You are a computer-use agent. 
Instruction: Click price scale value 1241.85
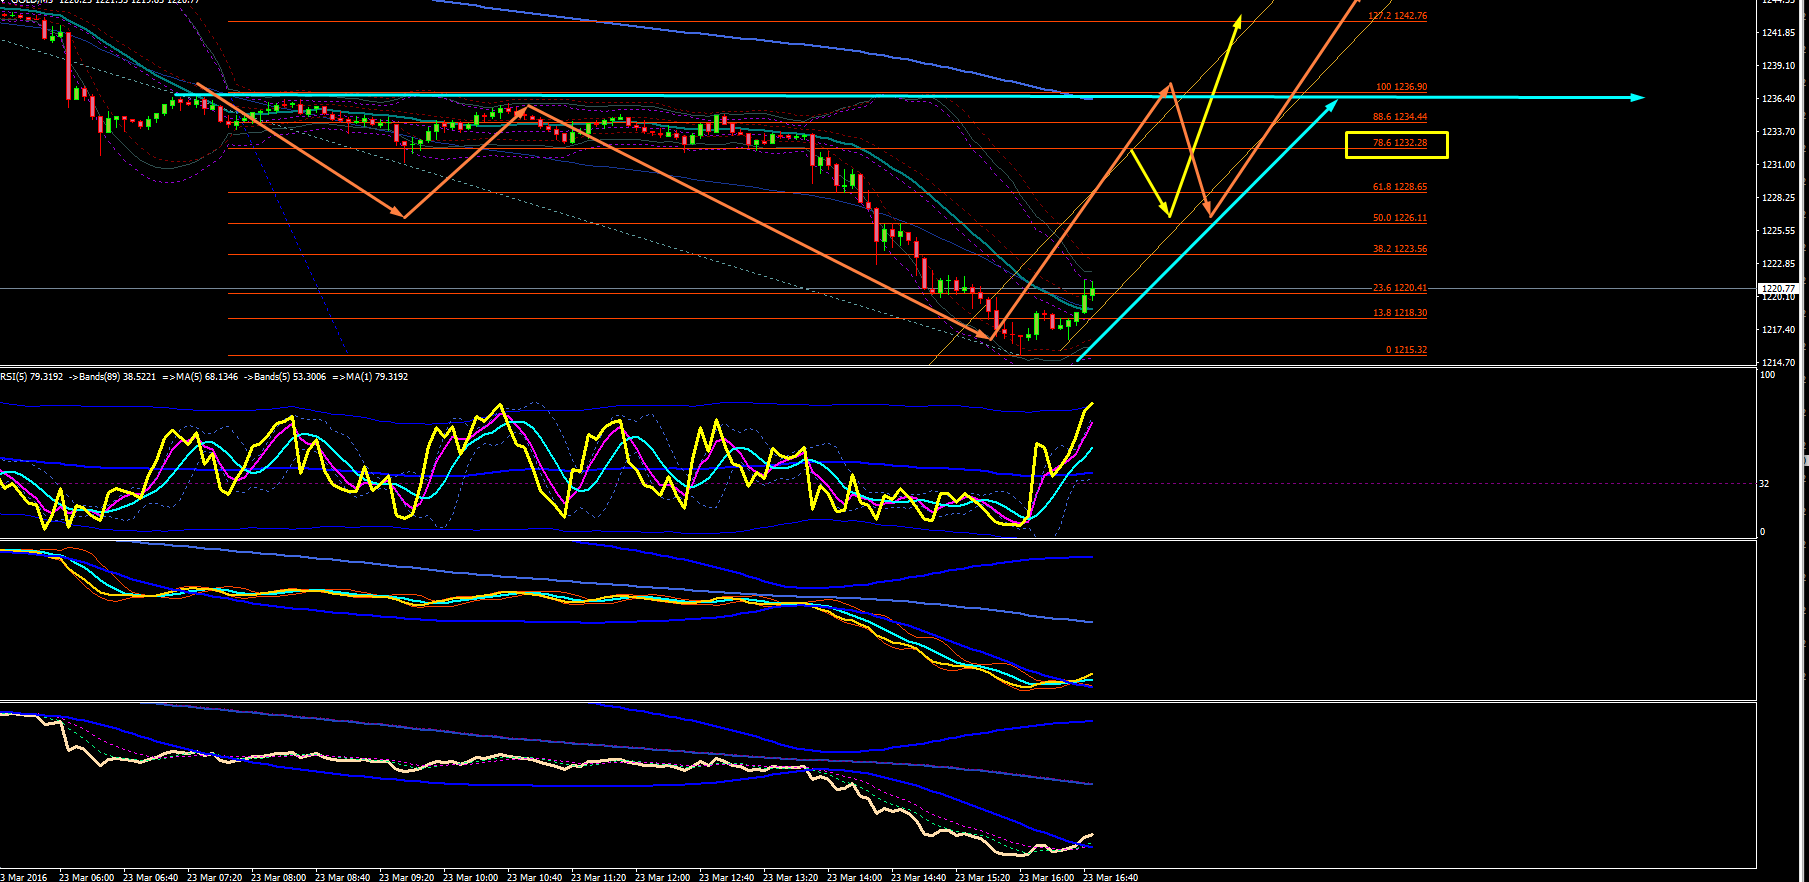(1778, 33)
